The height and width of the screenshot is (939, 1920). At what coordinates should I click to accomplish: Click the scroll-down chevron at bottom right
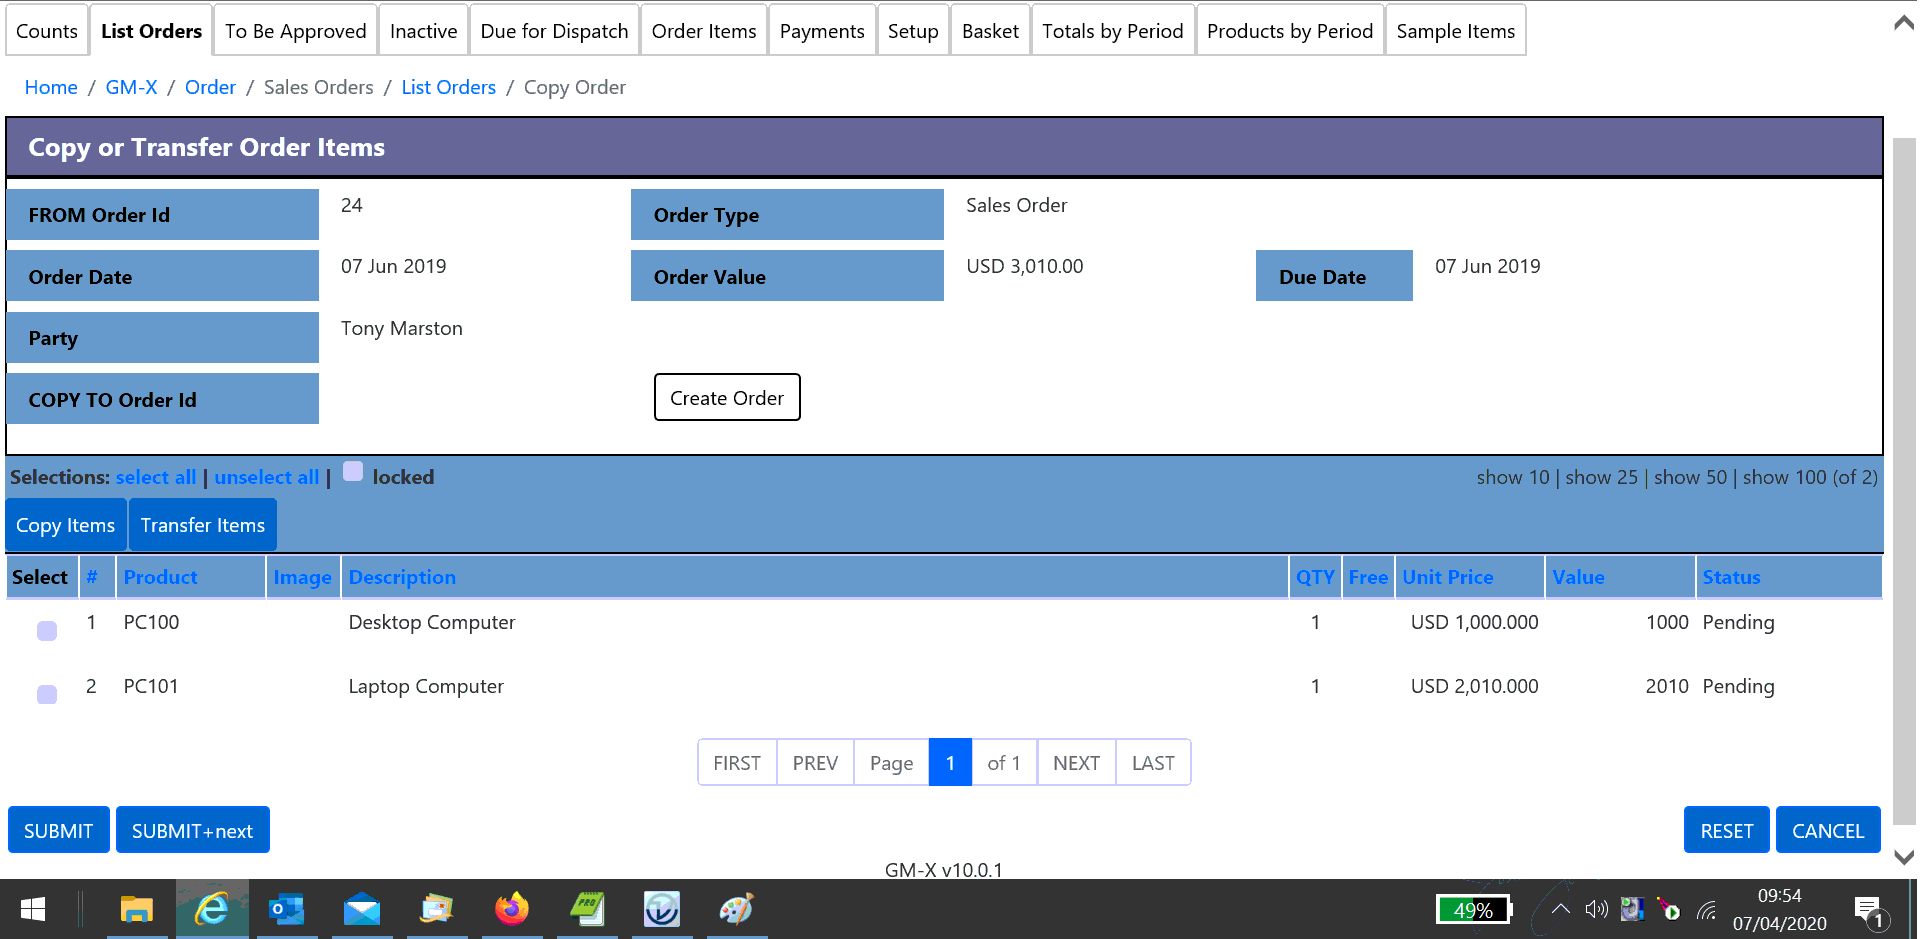pos(1904,857)
